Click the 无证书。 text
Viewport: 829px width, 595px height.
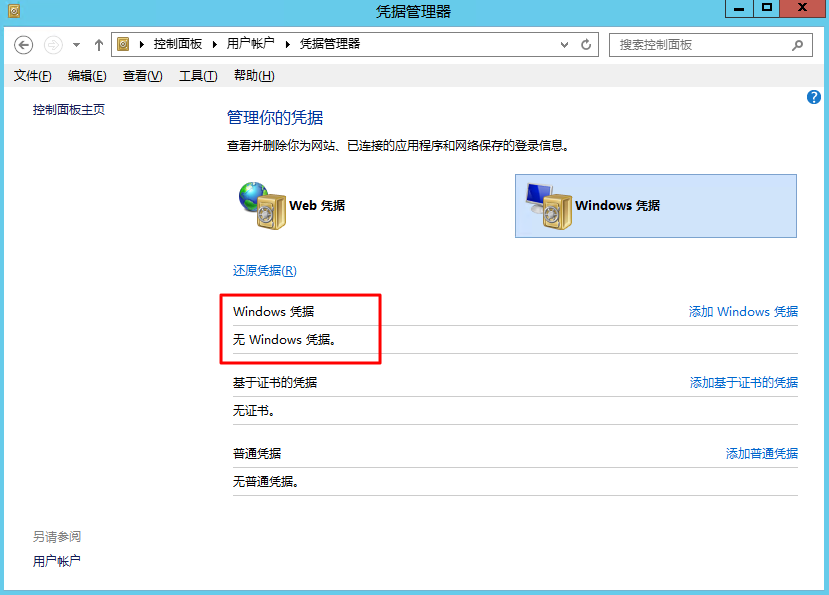[254, 410]
